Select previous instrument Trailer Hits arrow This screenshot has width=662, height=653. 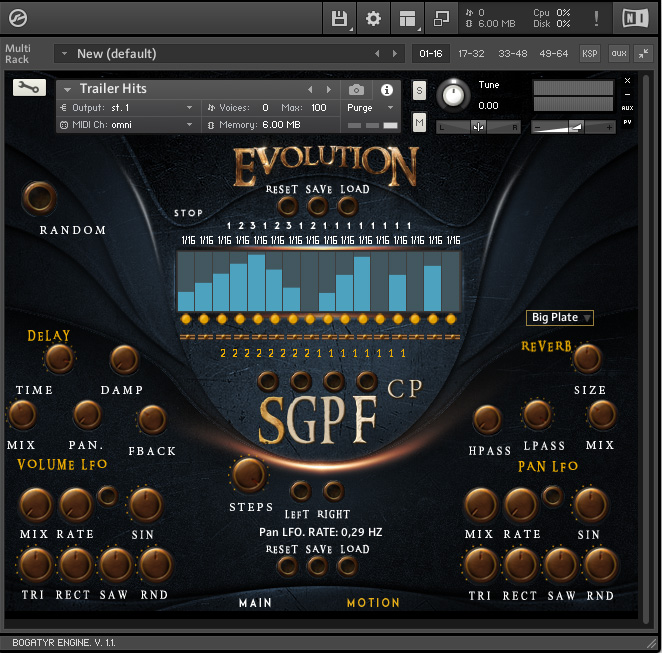click(310, 89)
